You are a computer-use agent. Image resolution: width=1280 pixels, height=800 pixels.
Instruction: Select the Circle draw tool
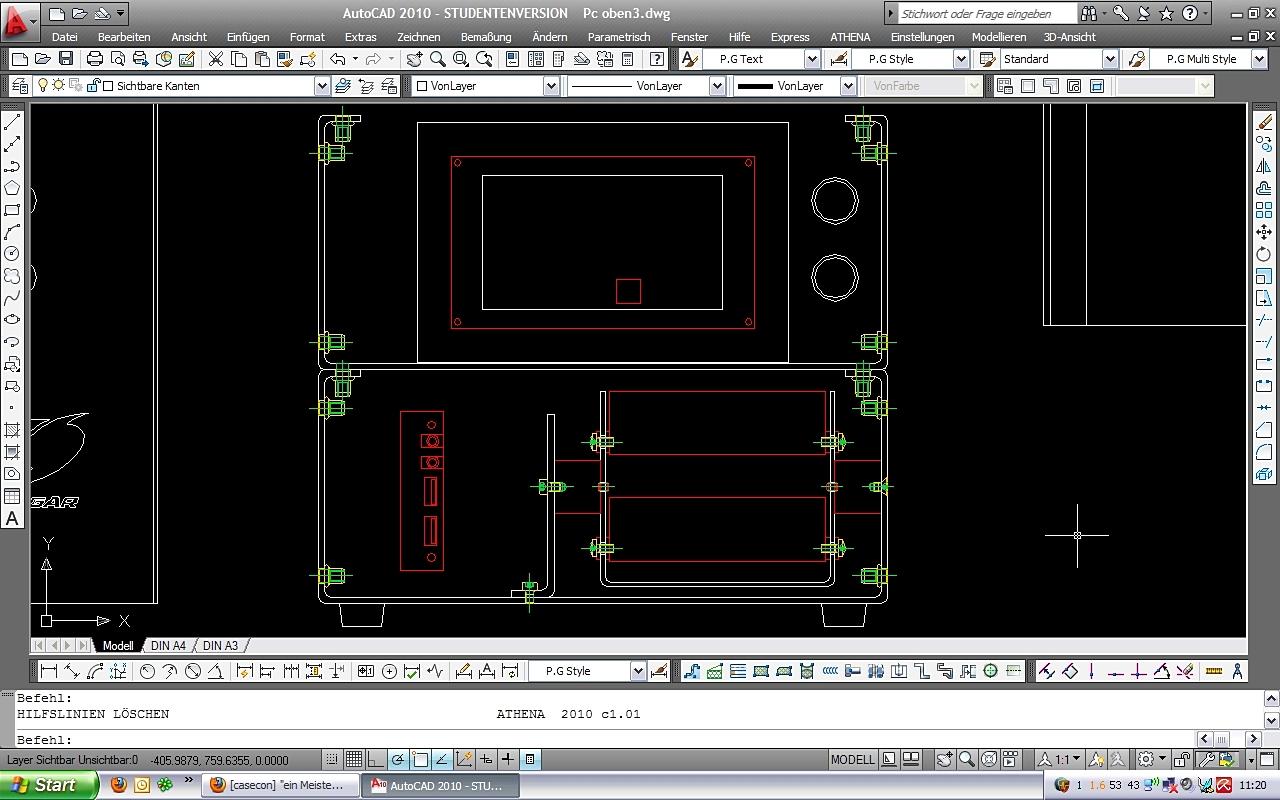[x=12, y=254]
